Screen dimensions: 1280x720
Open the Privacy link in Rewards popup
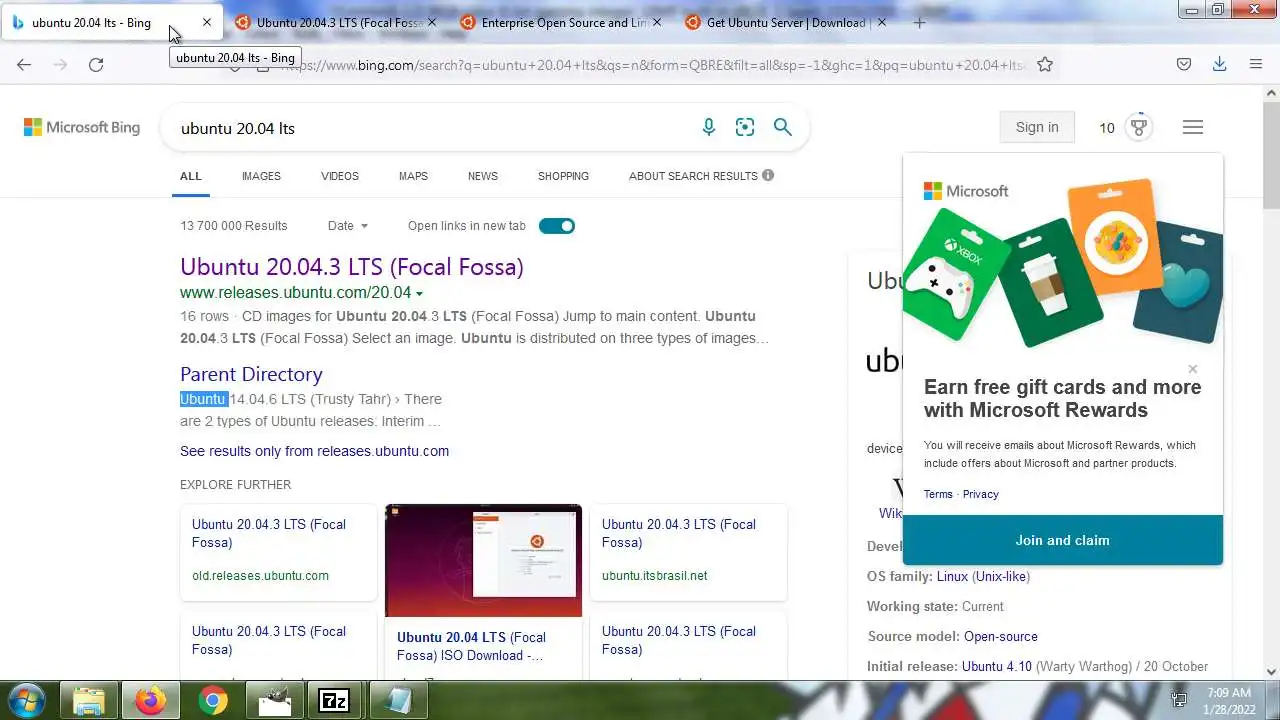point(980,494)
